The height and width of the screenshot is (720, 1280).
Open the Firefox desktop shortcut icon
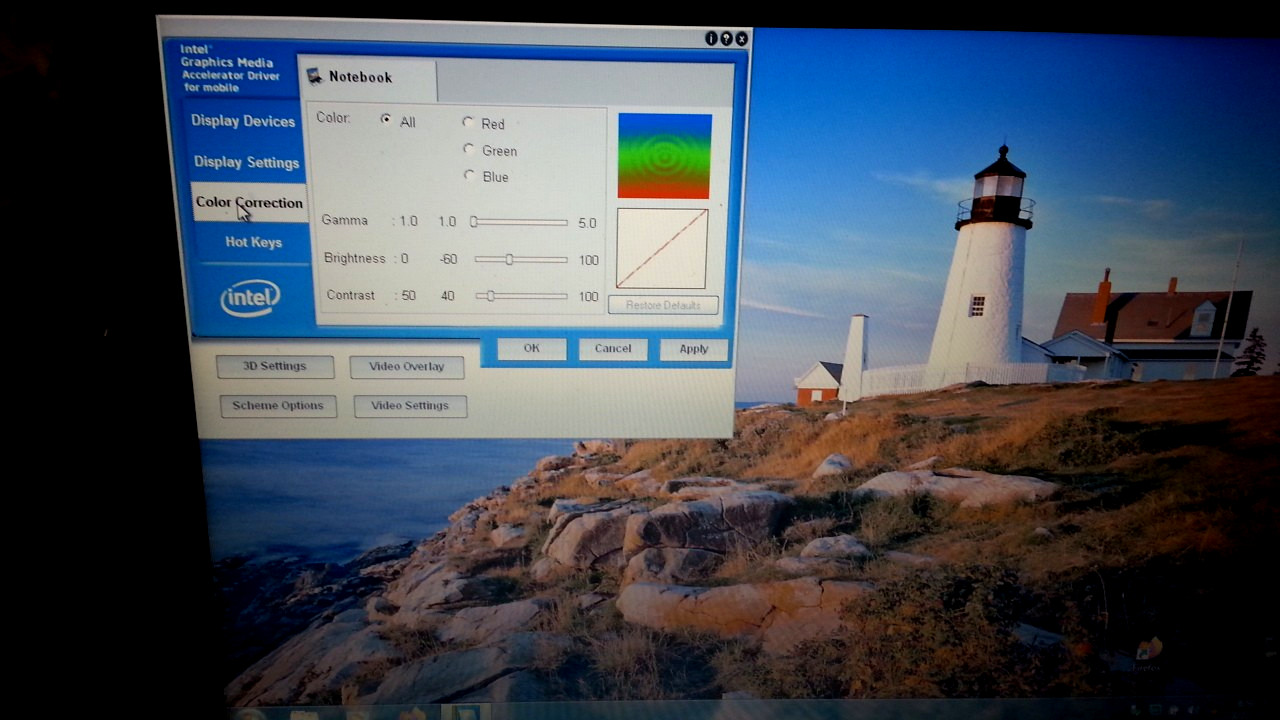[1148, 650]
